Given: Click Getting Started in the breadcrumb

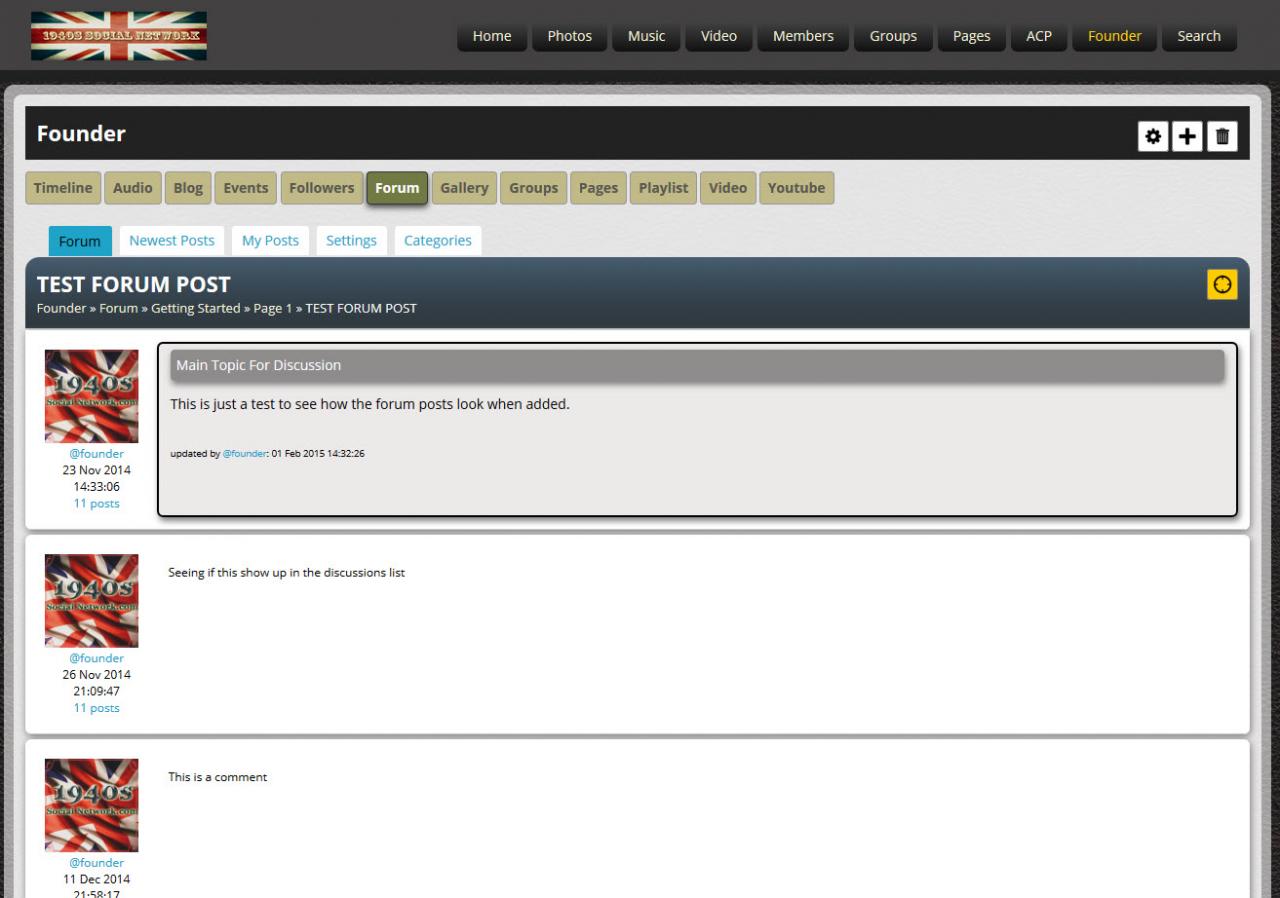Looking at the screenshot, I should click(196, 308).
